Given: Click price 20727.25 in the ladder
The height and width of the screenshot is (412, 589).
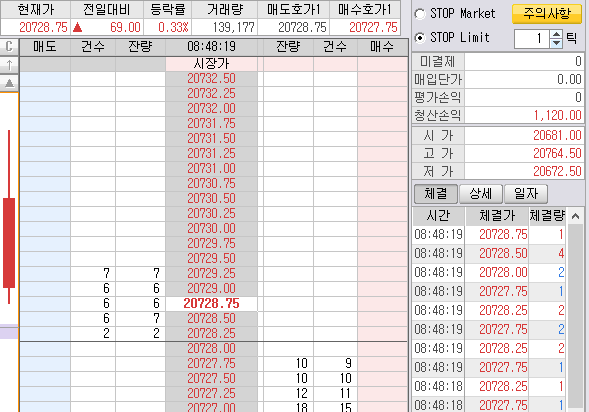Looking at the screenshot, I should (x=211, y=394).
